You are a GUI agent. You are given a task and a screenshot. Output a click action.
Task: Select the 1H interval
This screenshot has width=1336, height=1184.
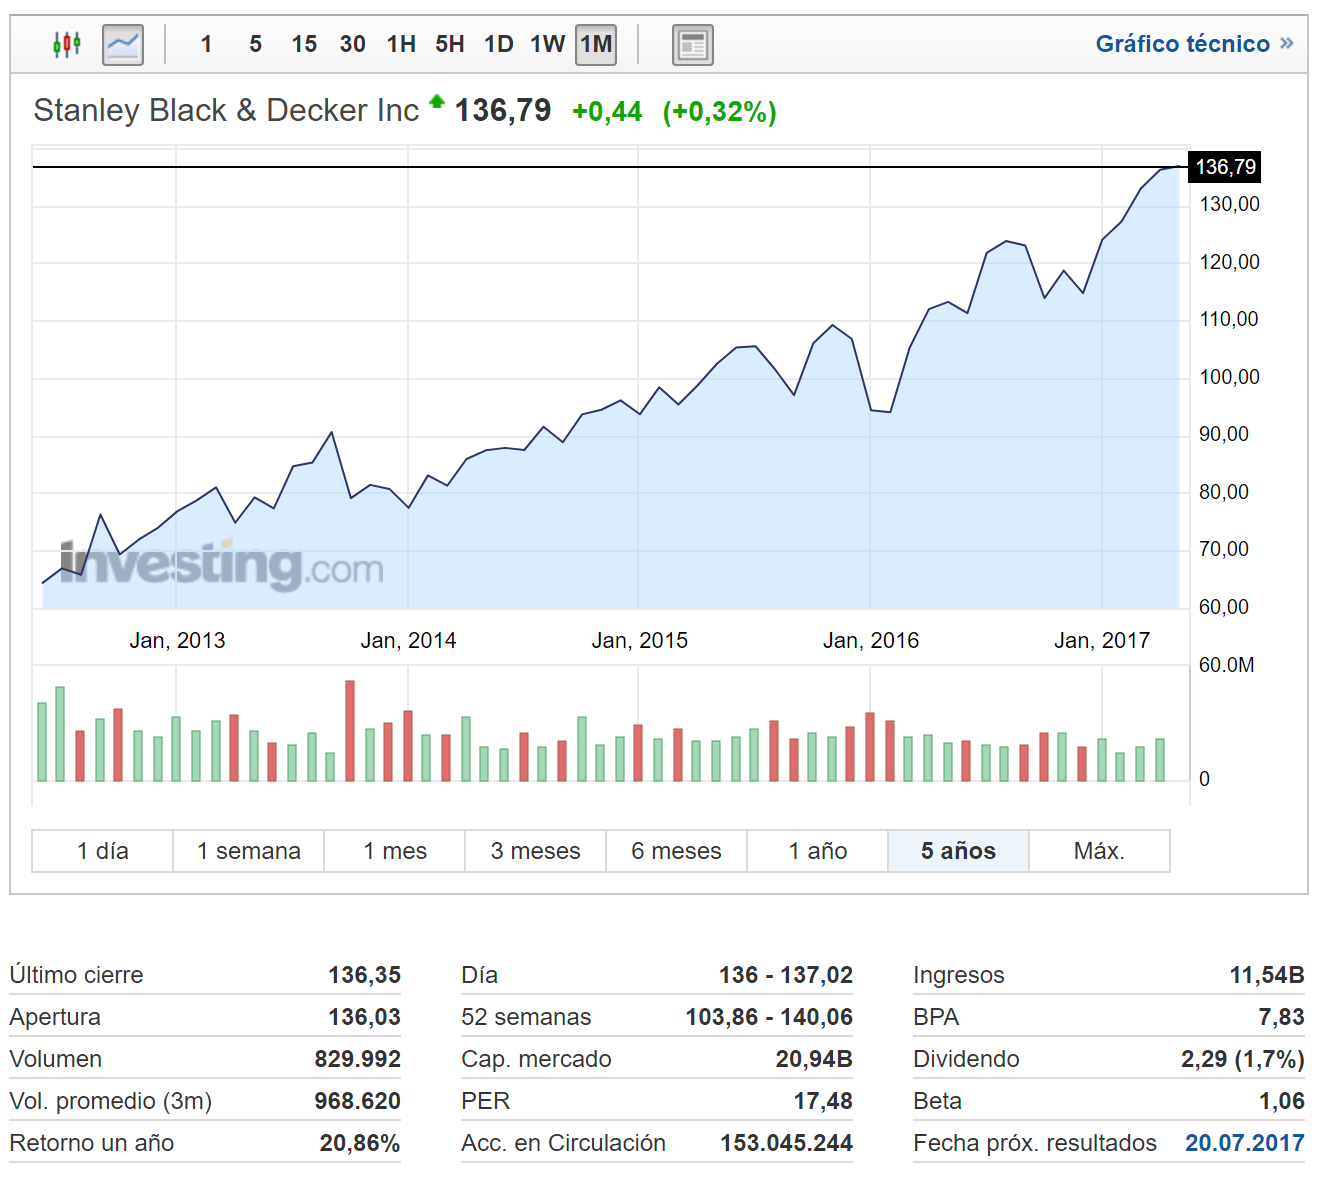(401, 45)
